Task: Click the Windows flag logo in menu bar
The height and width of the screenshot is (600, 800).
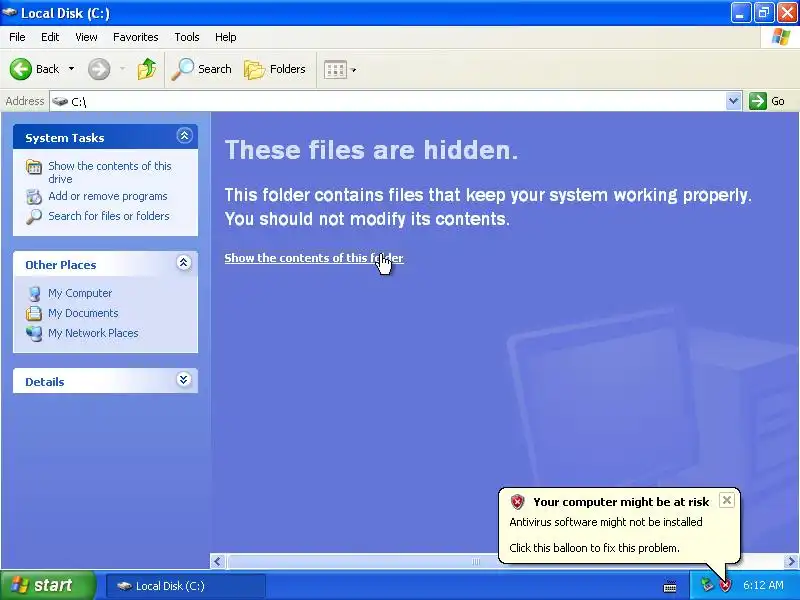Action: click(x=780, y=37)
